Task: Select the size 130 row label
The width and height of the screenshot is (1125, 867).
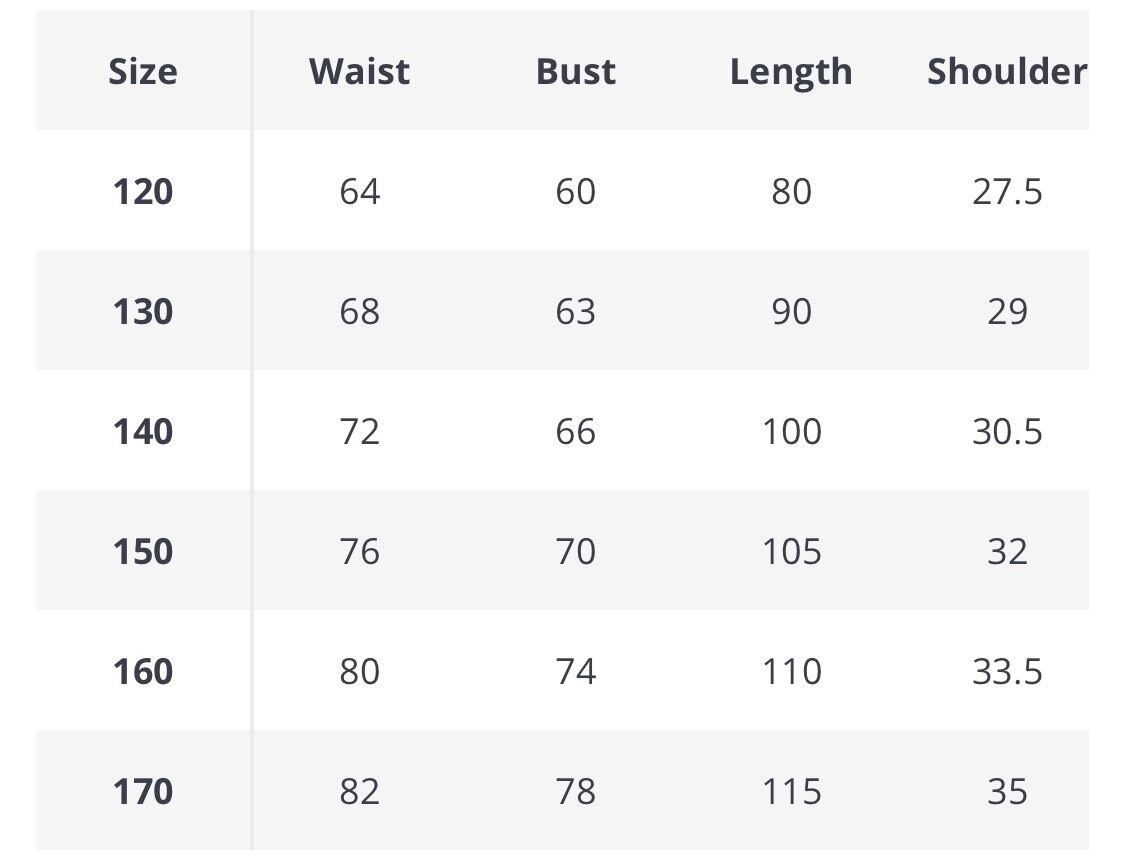Action: [x=143, y=311]
